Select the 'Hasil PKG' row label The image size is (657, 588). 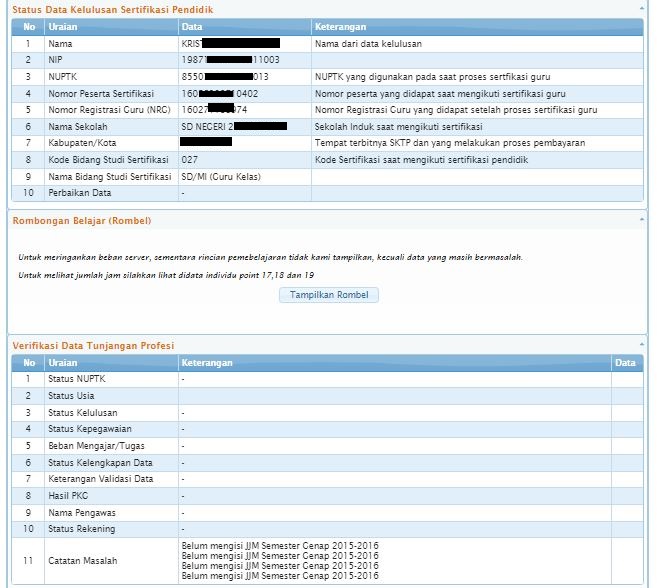click(68, 496)
